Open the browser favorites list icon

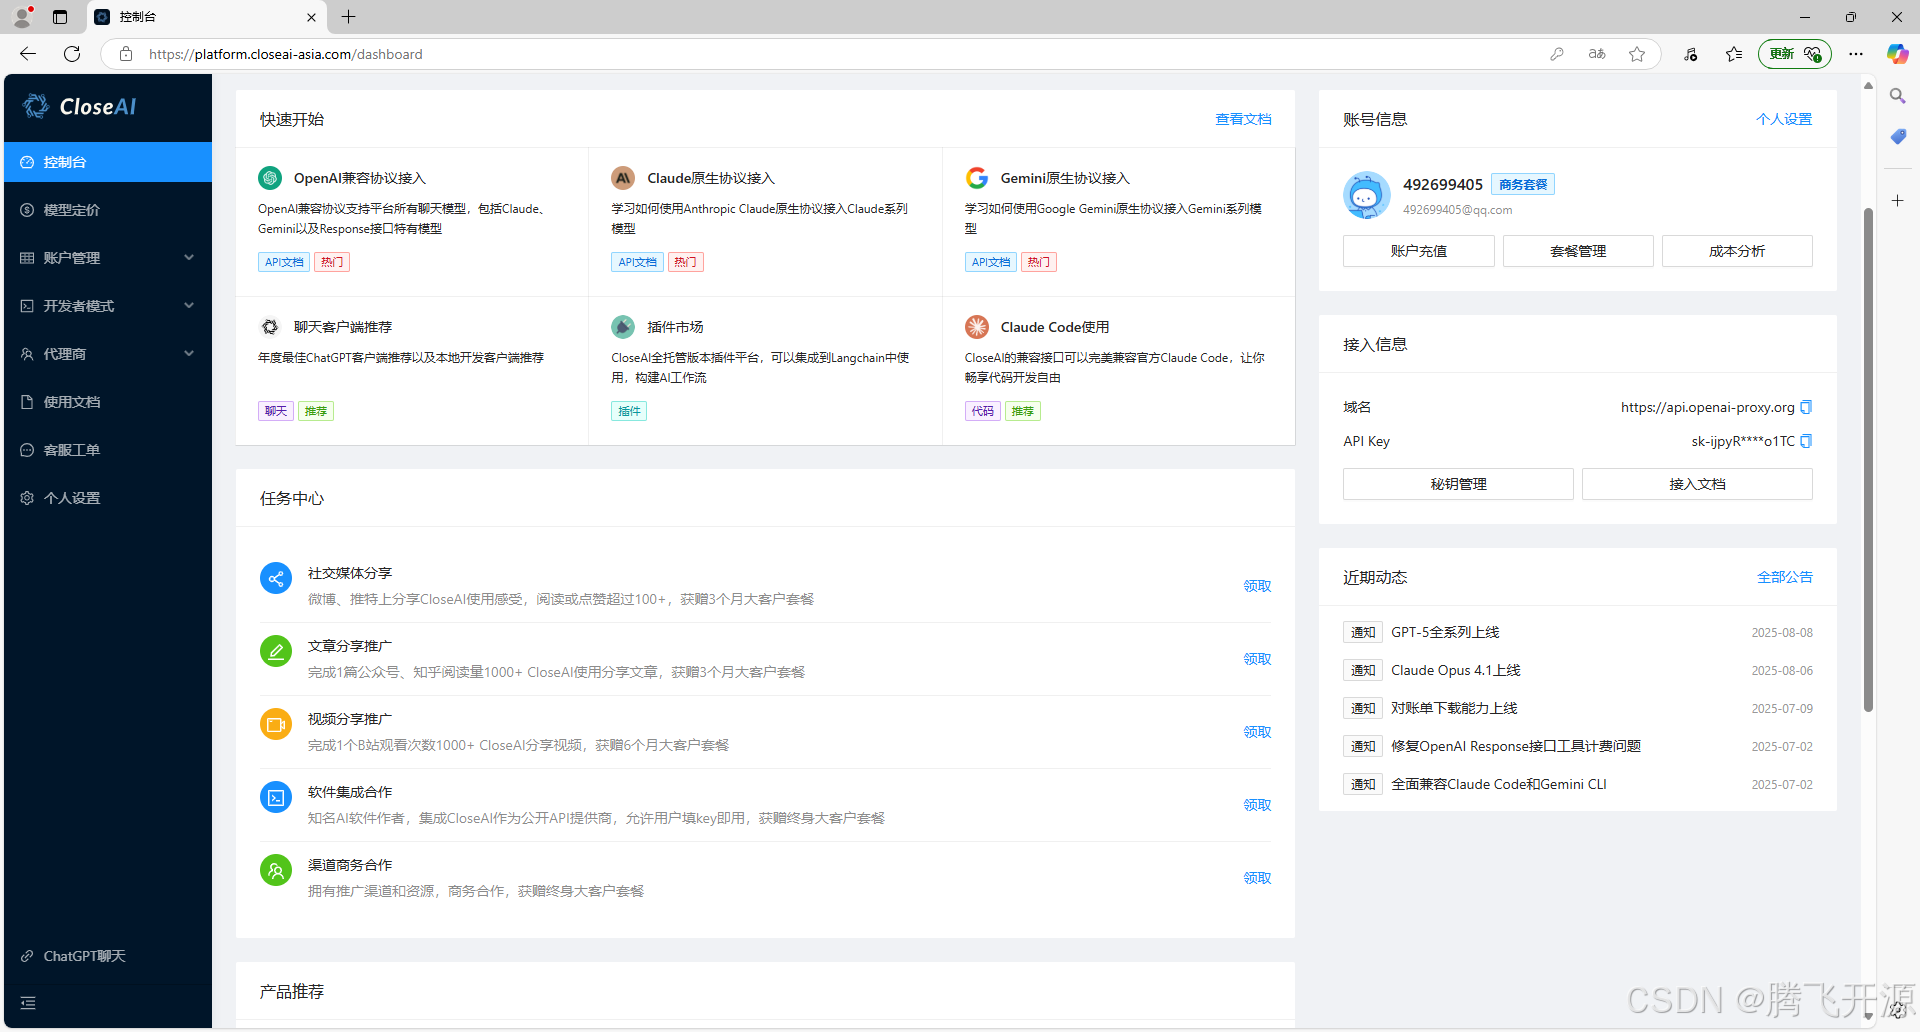[1734, 54]
